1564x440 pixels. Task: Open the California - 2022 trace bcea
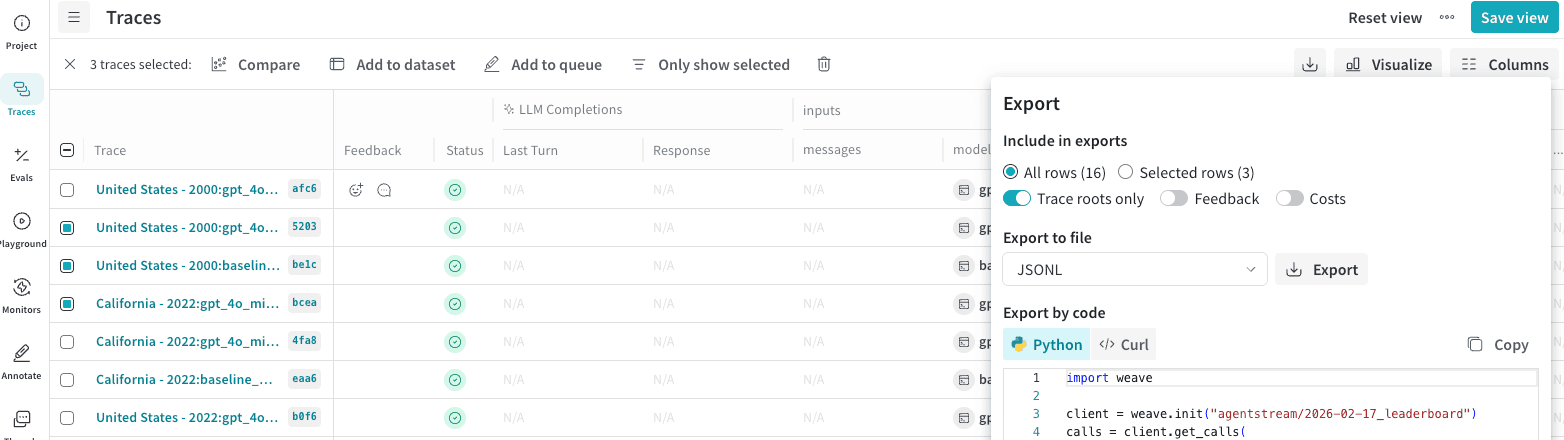click(187, 303)
